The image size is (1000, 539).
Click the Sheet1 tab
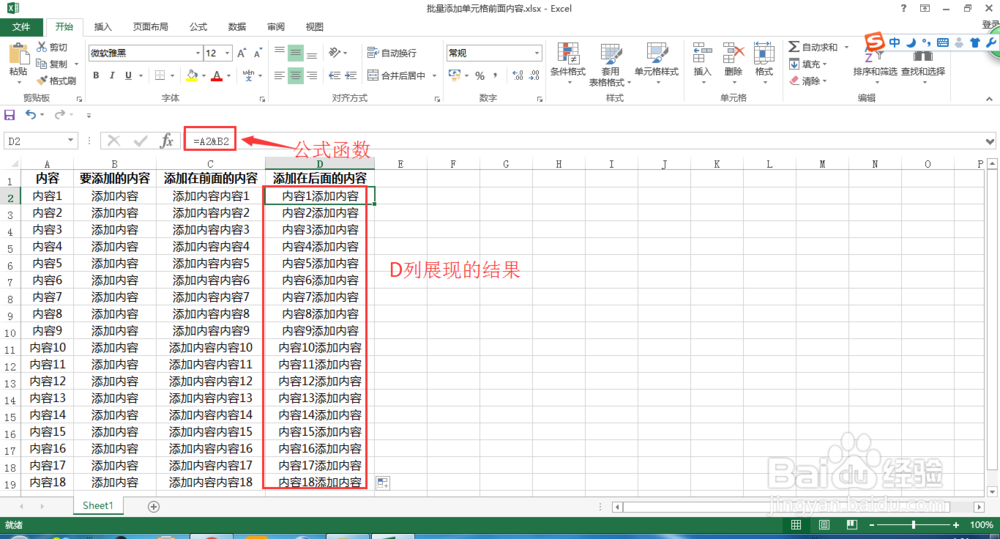98,506
